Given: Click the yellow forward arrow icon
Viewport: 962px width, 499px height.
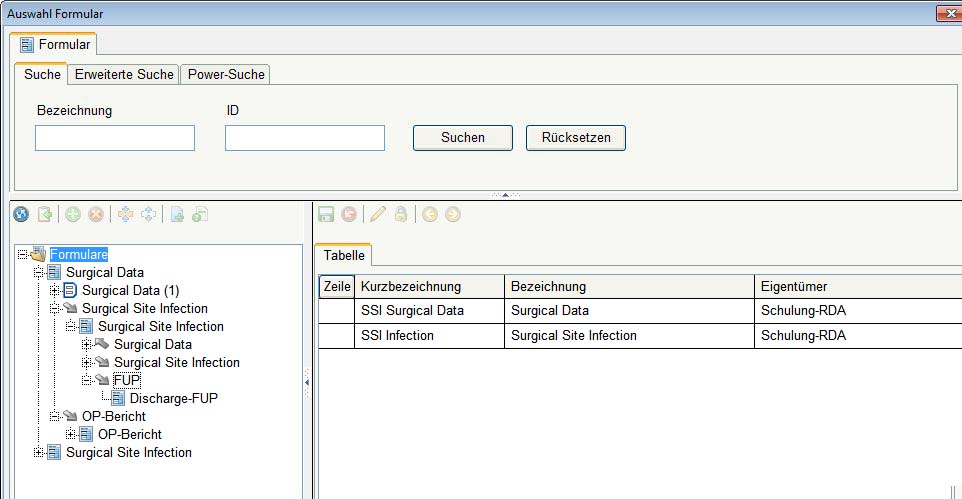Looking at the screenshot, I should [453, 214].
